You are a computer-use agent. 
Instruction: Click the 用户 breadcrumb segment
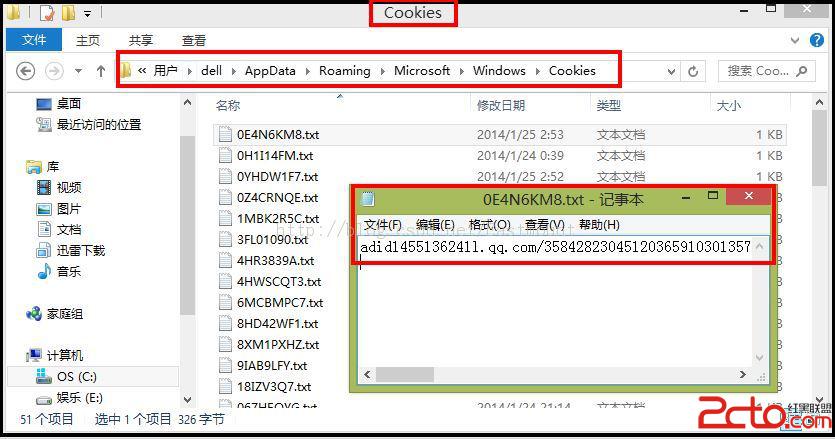pyautogui.click(x=165, y=70)
